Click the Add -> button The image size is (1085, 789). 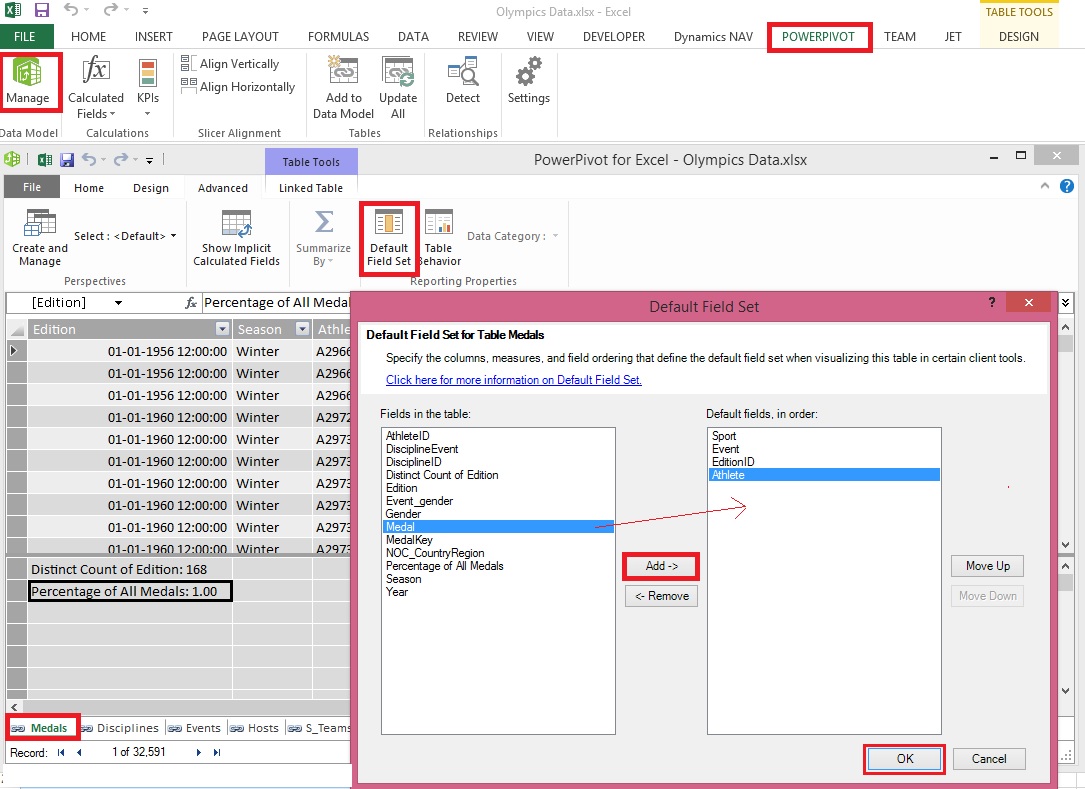(660, 566)
